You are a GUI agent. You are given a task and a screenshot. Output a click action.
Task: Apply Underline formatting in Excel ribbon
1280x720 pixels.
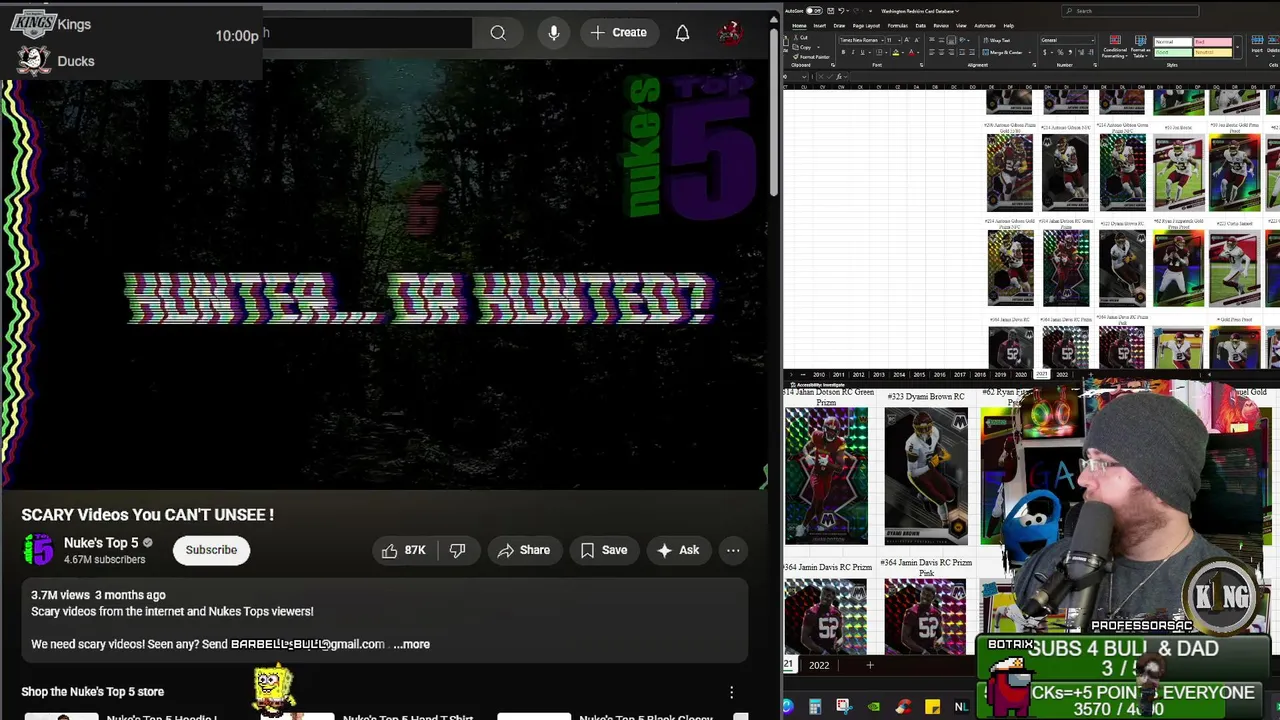(x=863, y=52)
